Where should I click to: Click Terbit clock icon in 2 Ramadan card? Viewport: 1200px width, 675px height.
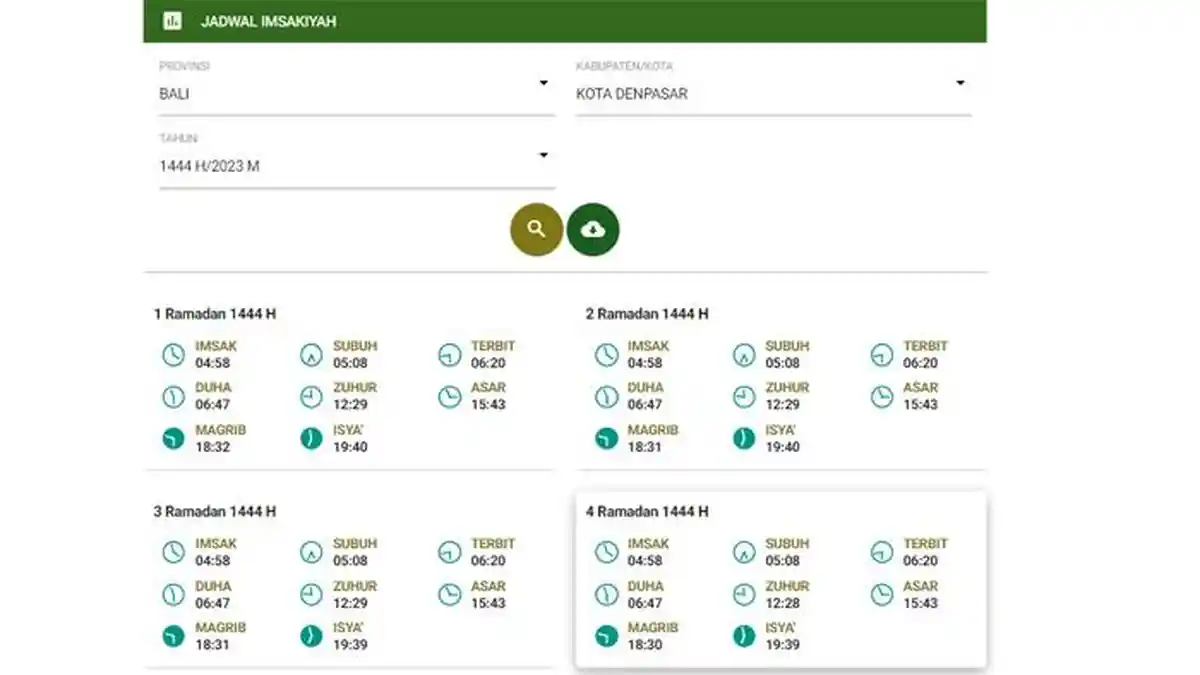881,355
